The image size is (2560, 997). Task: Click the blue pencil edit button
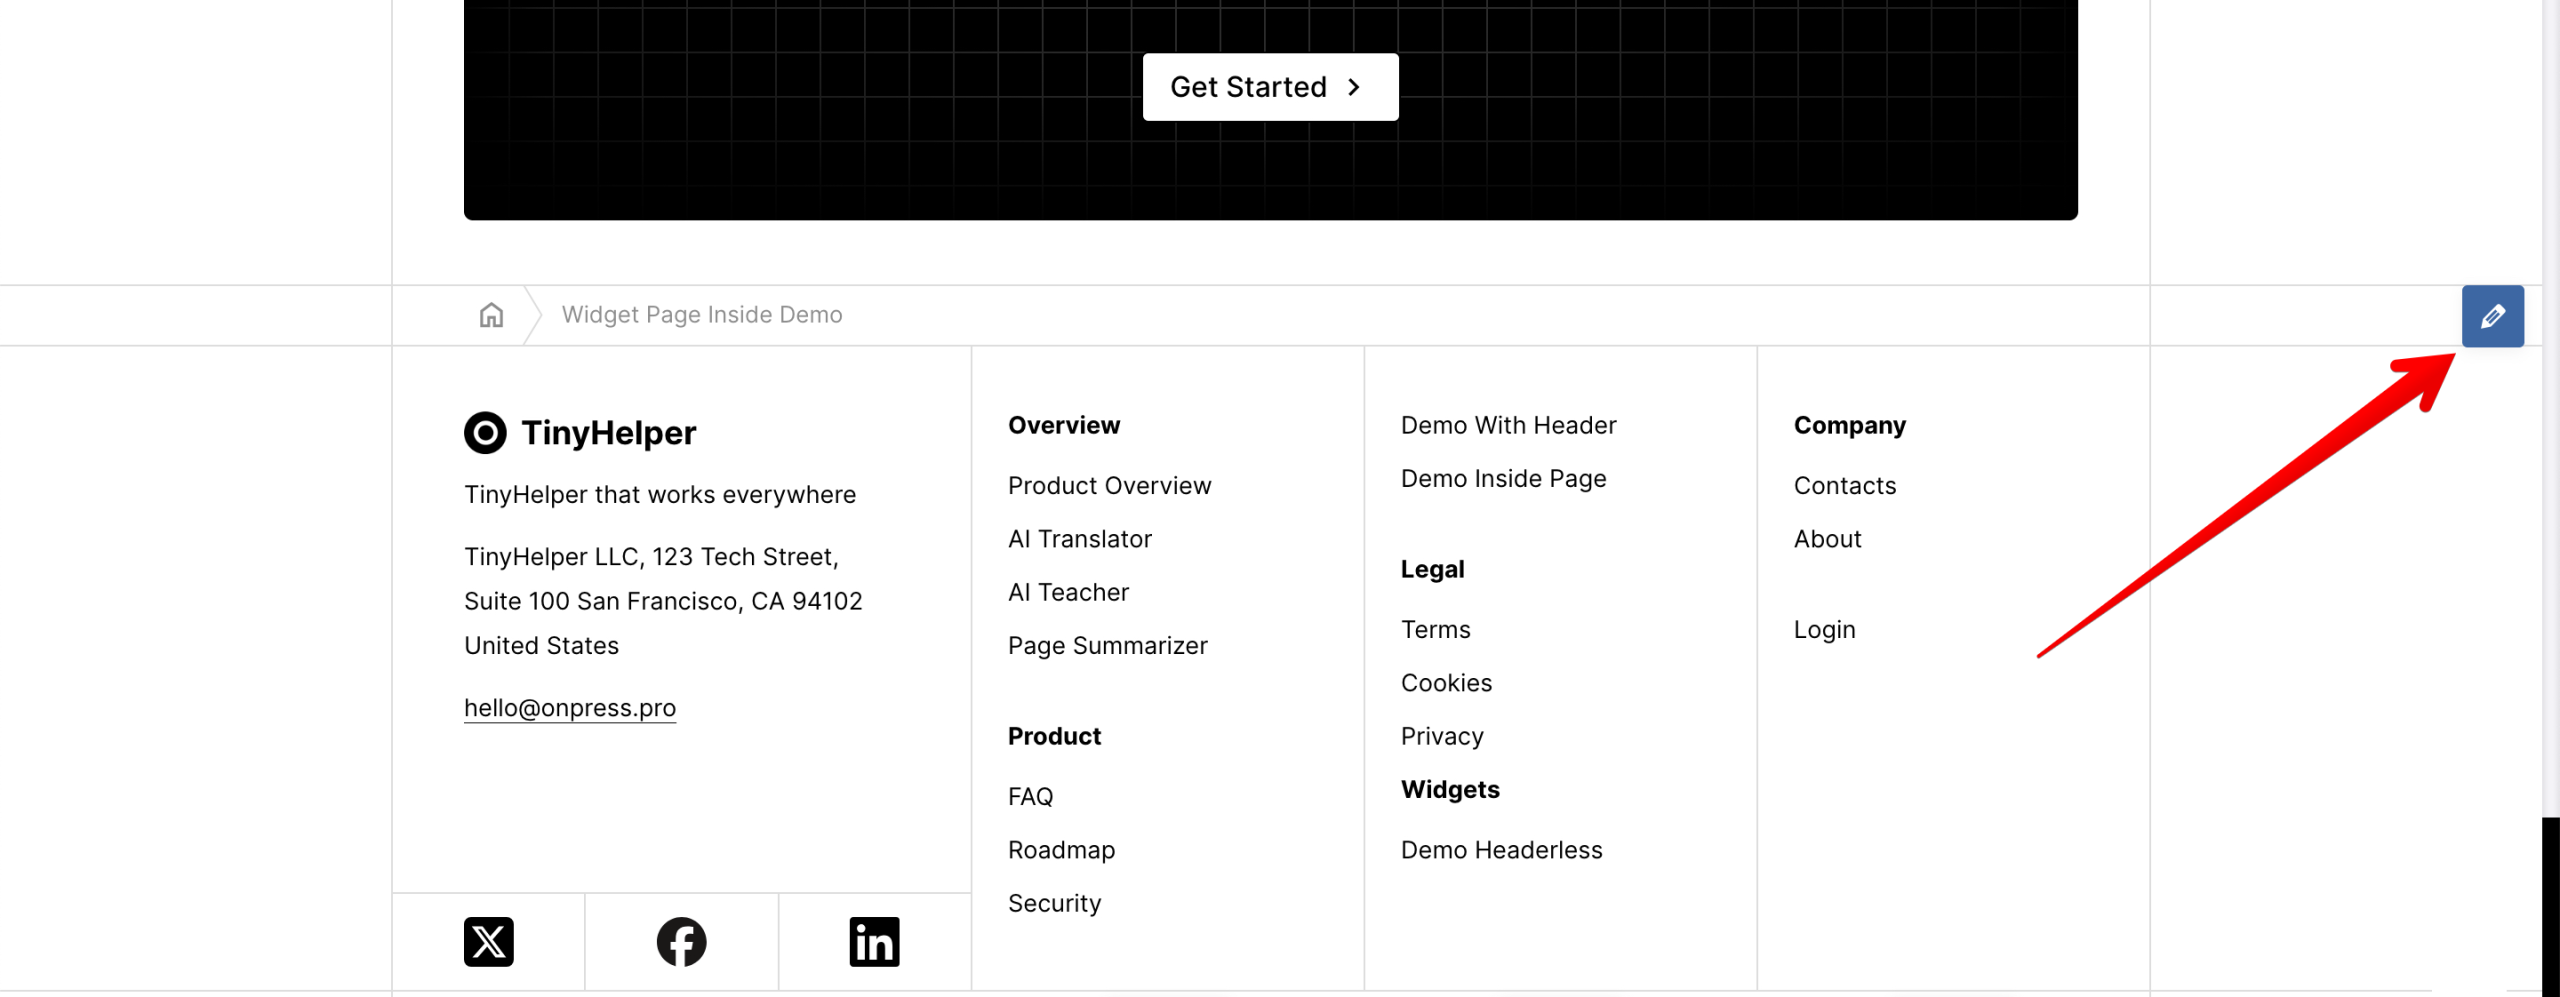[2492, 316]
